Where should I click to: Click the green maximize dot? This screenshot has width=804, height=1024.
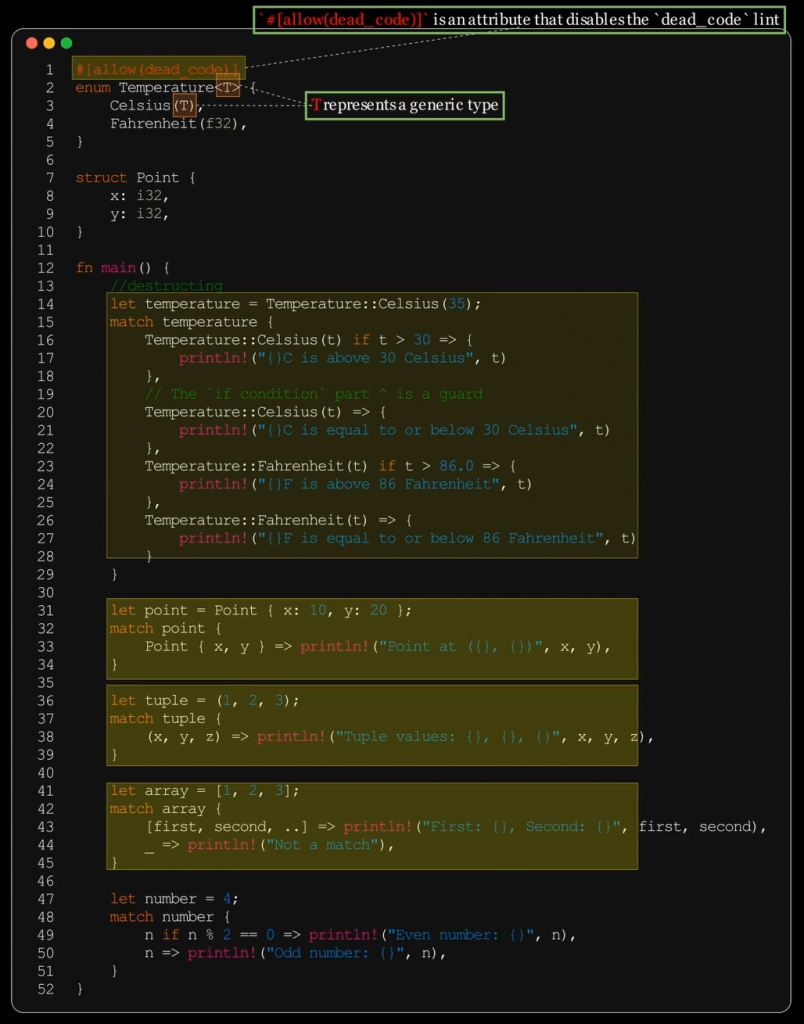[66, 43]
